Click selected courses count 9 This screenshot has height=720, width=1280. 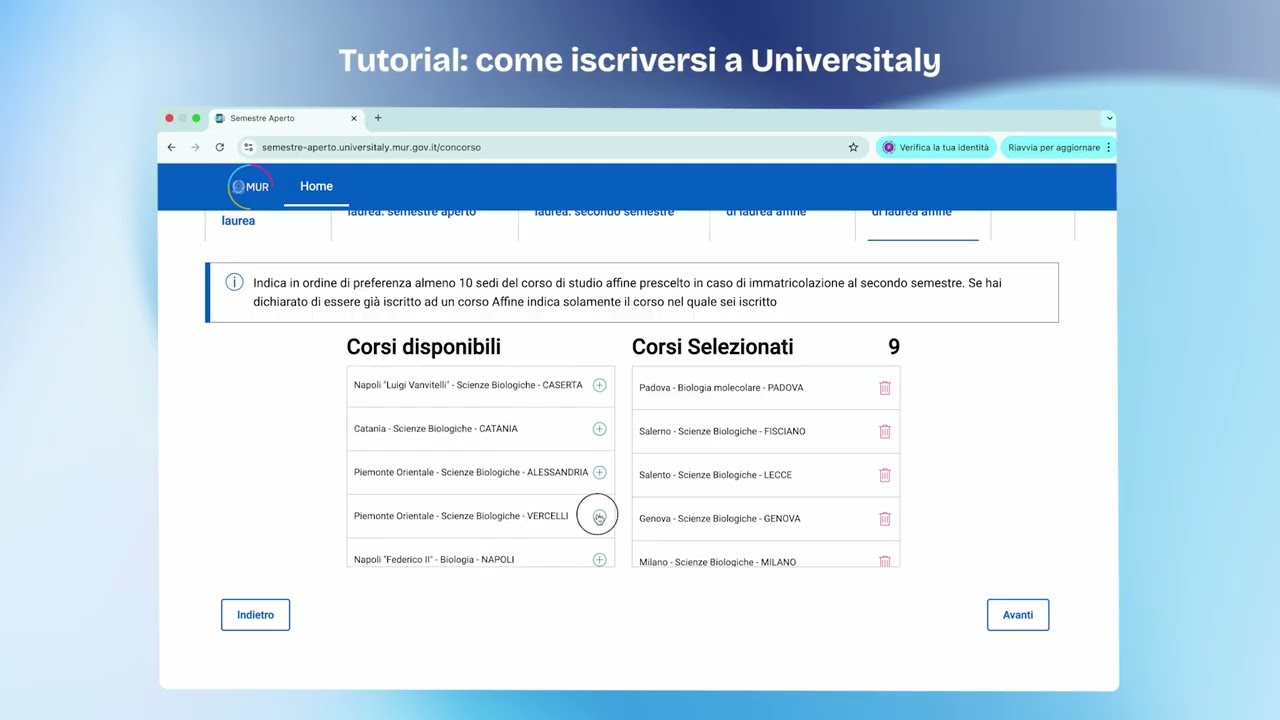coord(894,347)
